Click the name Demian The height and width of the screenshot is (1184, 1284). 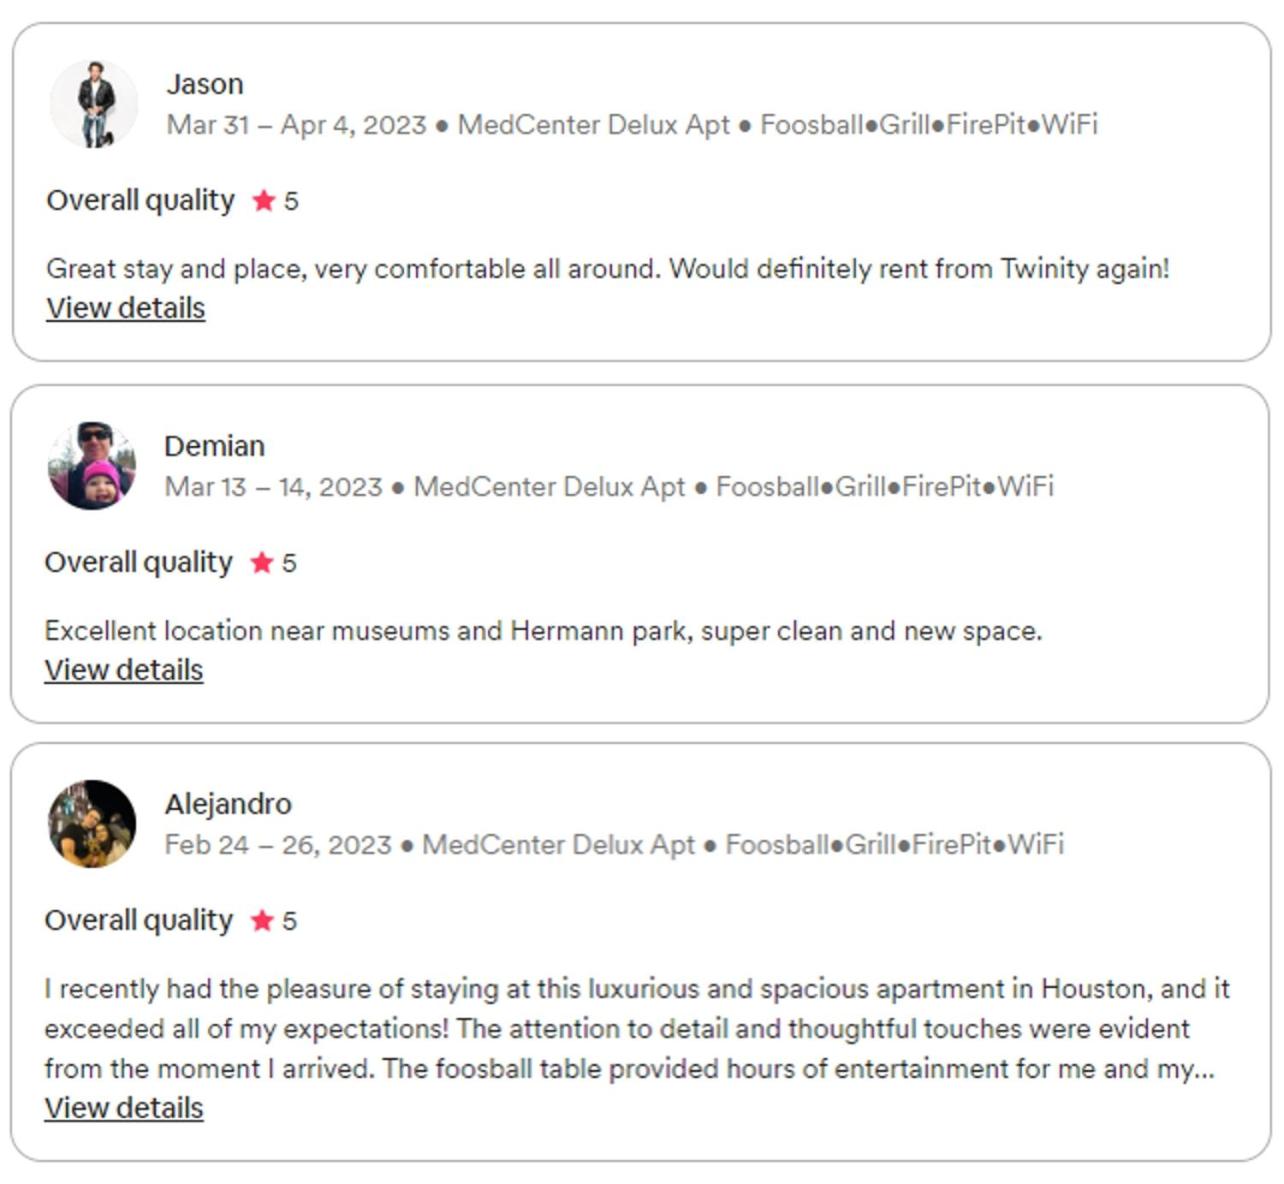(215, 446)
